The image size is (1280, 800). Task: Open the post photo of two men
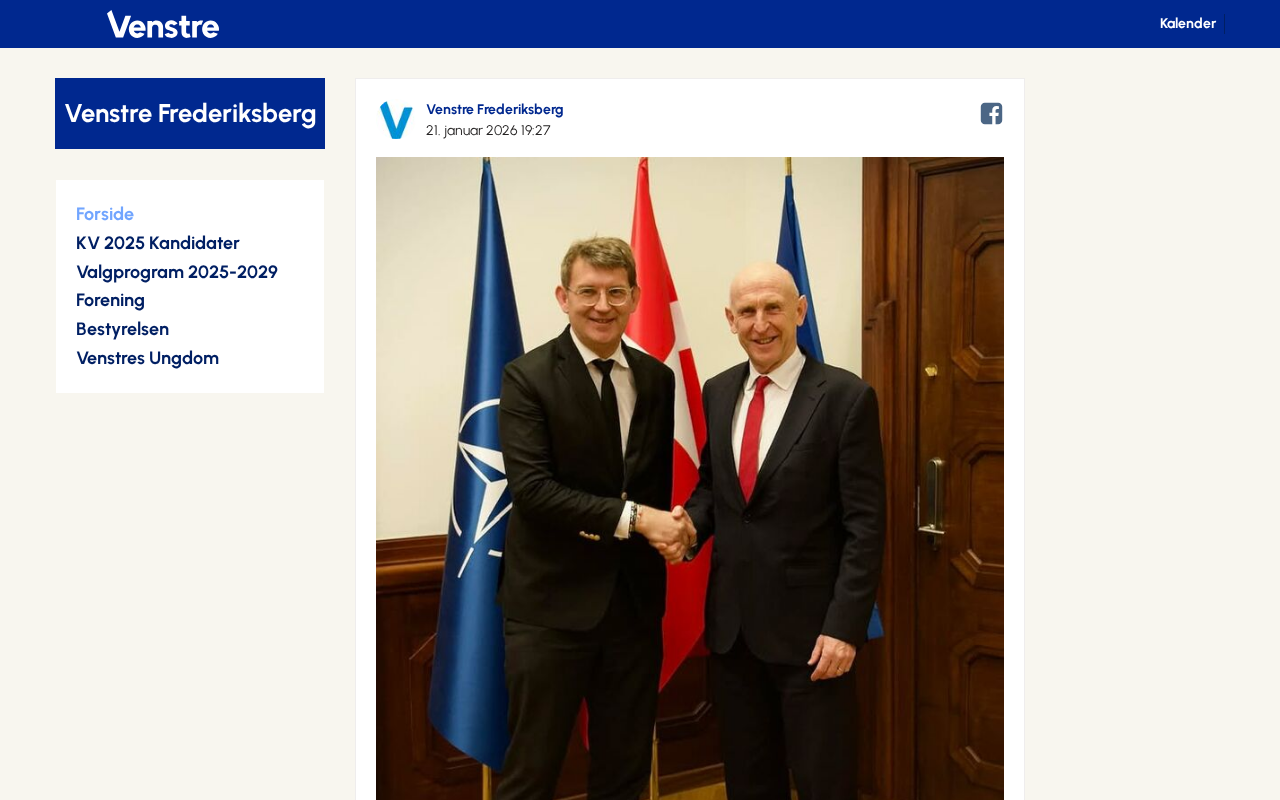pos(690,478)
